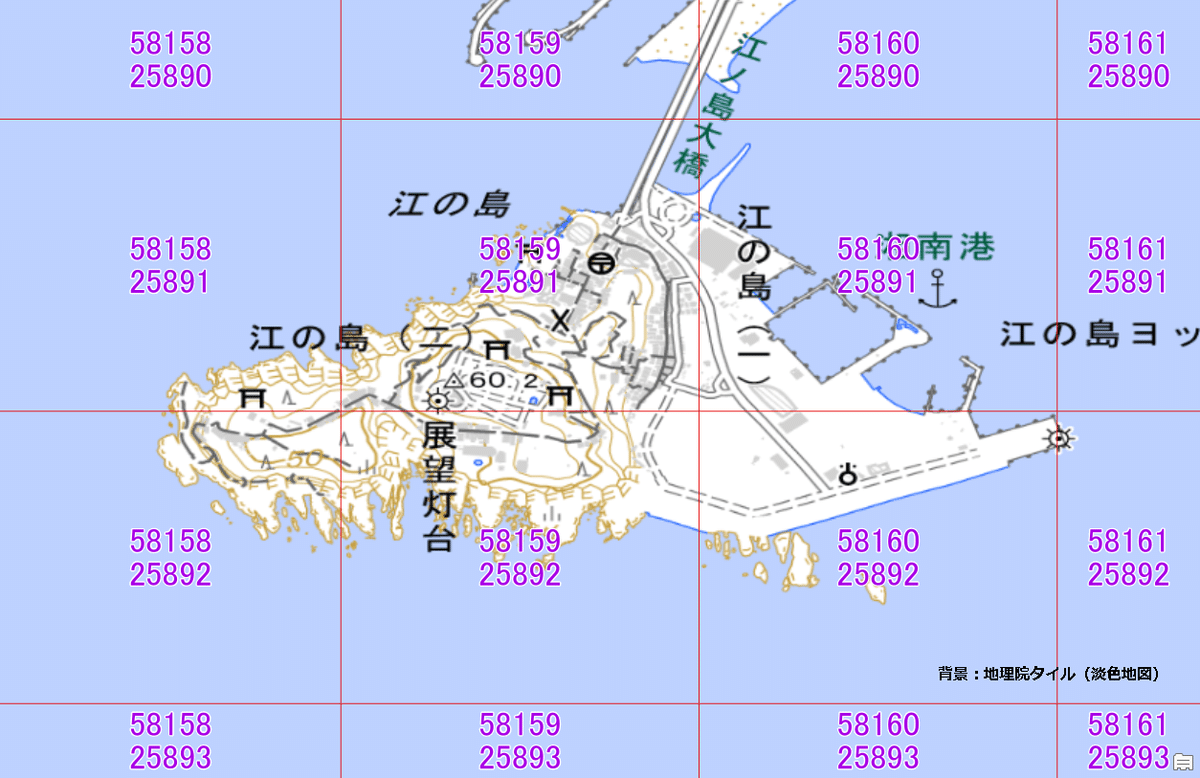This screenshot has width=1200, height=778.
Task: Click the X-shaped police box symbol
Action: tap(561, 321)
